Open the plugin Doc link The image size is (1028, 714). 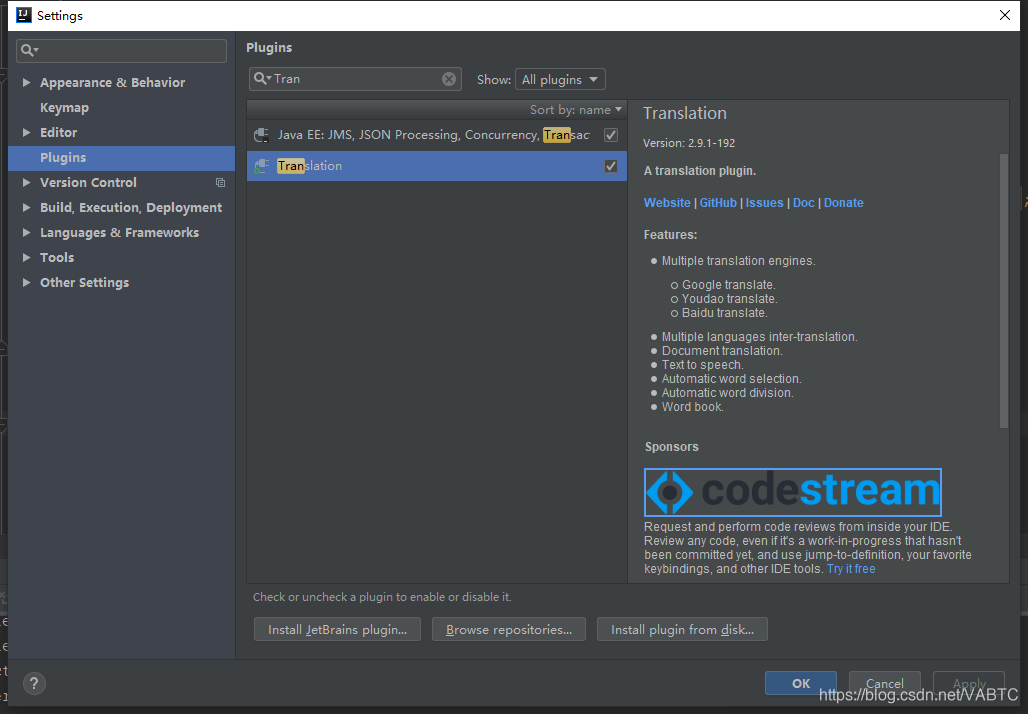804,203
